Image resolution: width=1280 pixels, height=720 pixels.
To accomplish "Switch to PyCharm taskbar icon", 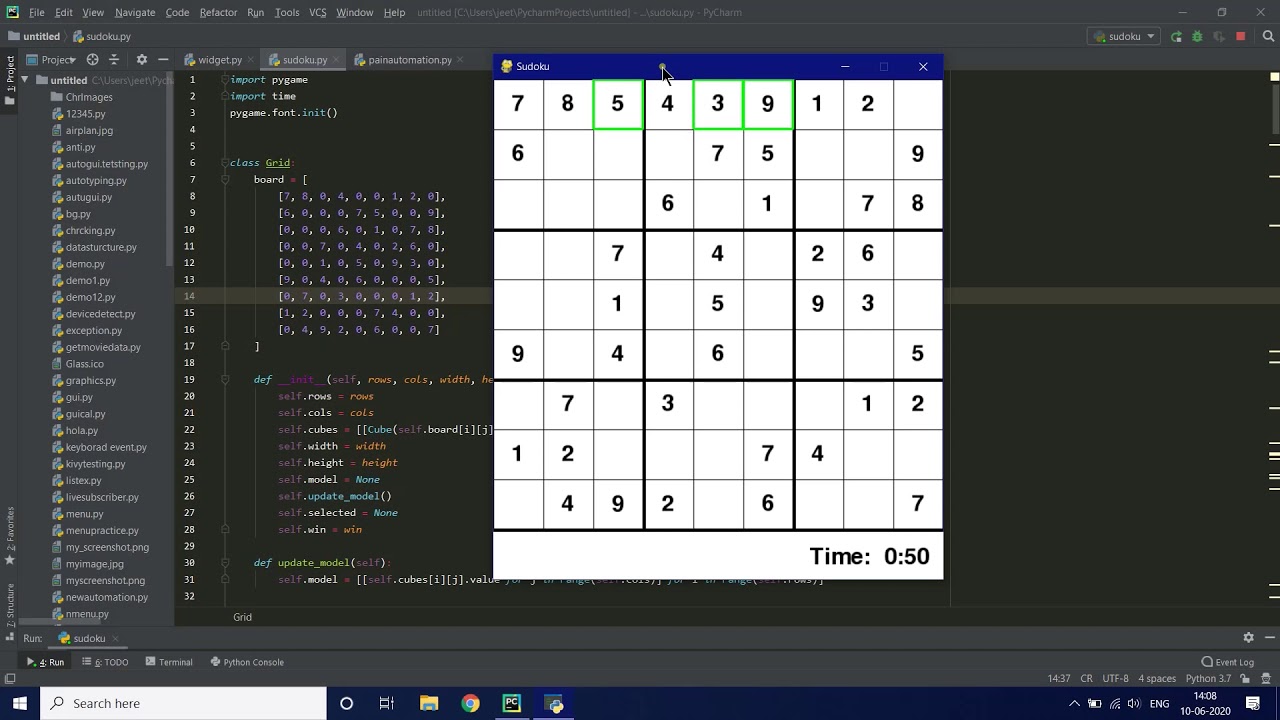I will tap(512, 703).
